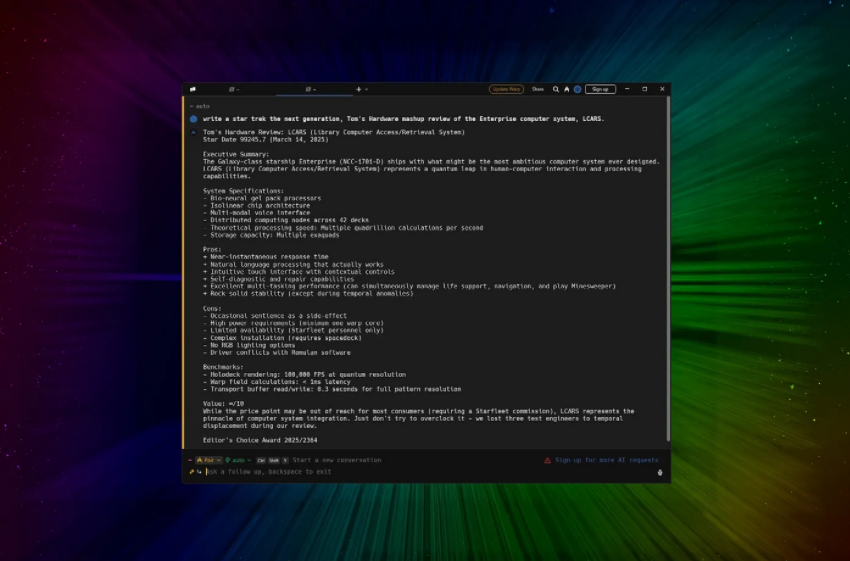Click the Sign up button
This screenshot has height=561, width=850.
(600, 89)
